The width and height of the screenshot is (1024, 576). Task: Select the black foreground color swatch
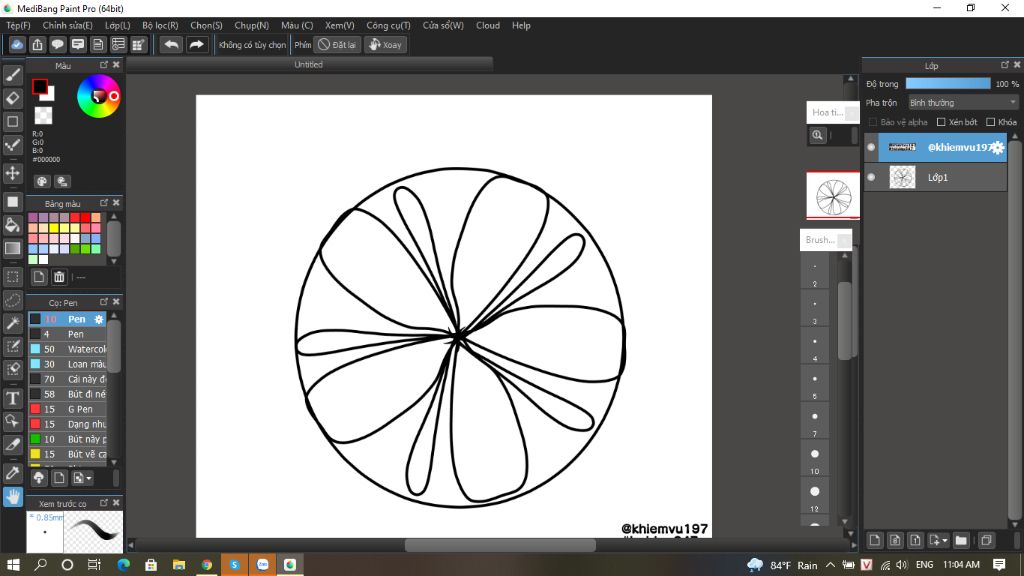tap(39, 86)
